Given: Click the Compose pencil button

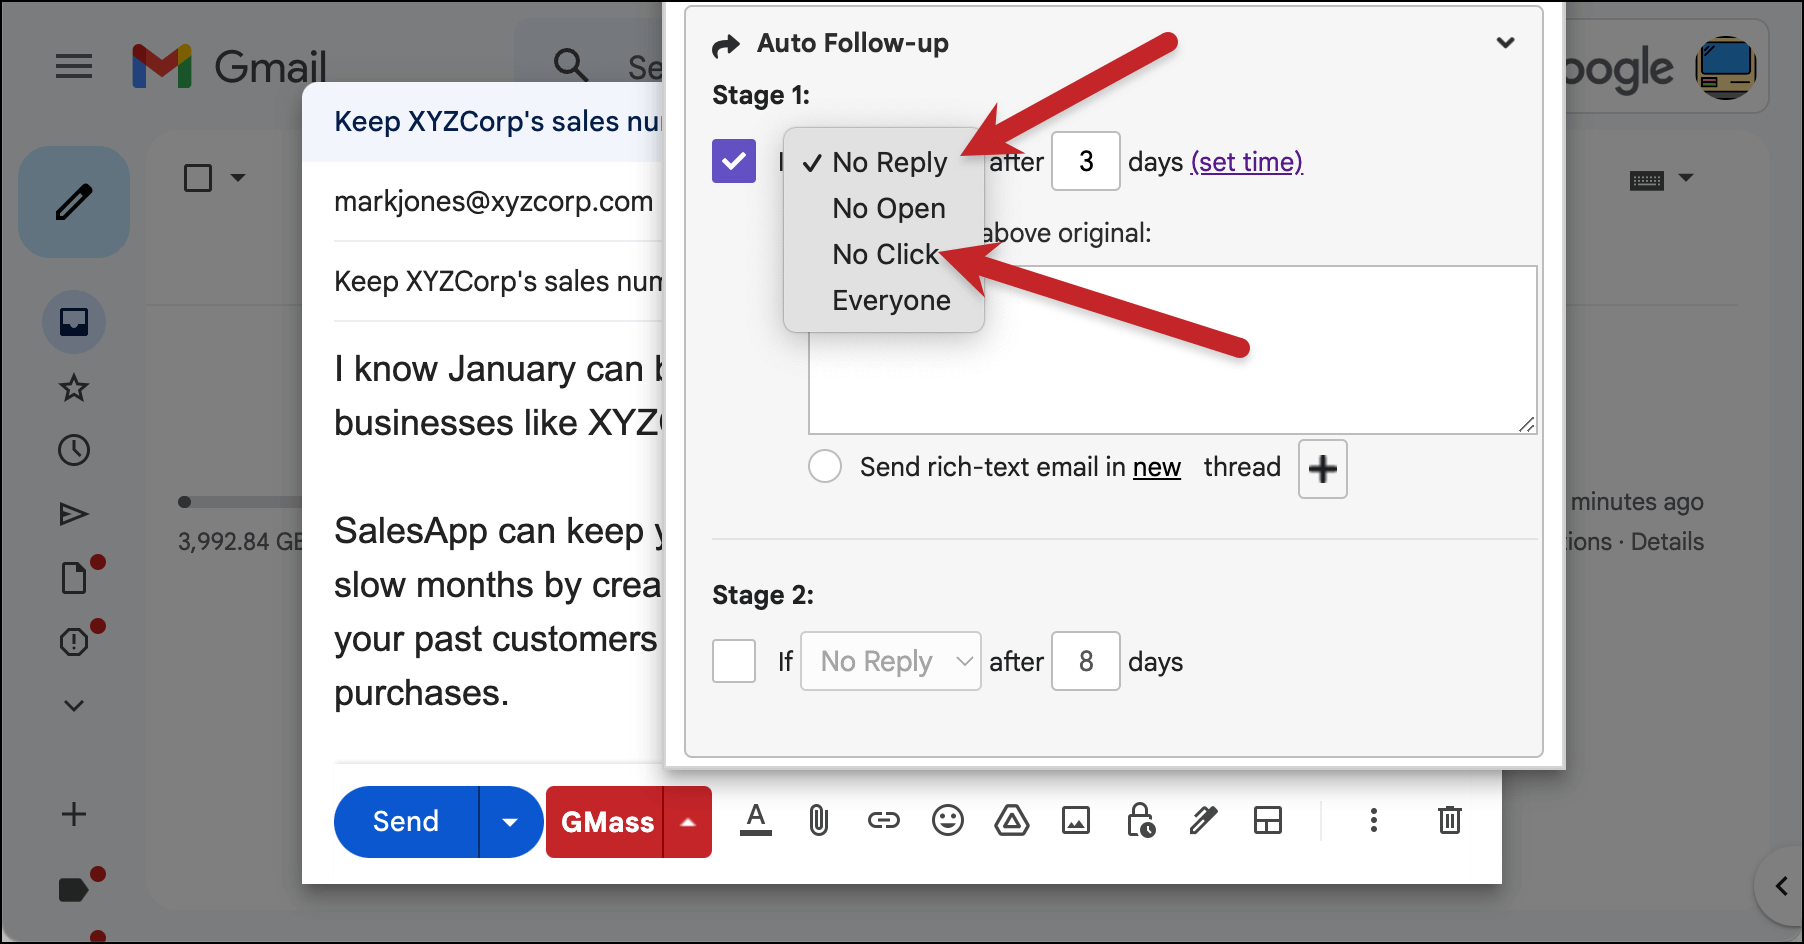Looking at the screenshot, I should (74, 202).
